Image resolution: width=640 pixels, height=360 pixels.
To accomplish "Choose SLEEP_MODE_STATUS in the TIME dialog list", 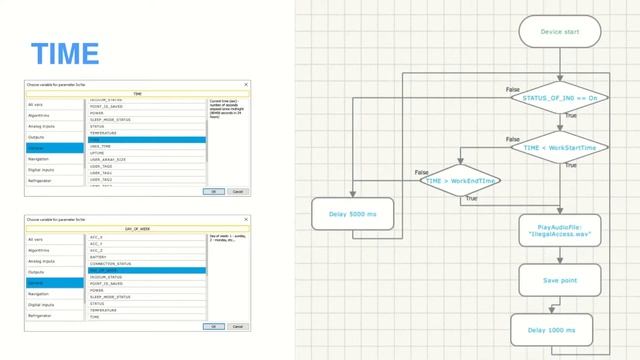I will tap(147, 120).
